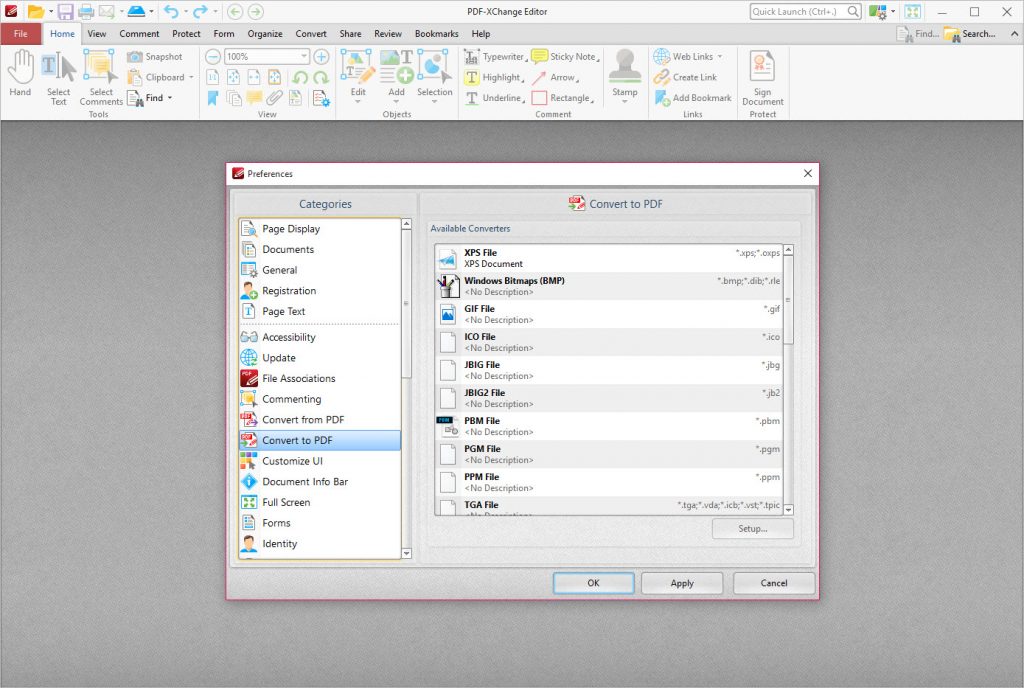The height and width of the screenshot is (688, 1024).
Task: Click the zoom in plus button
Action: coord(321,57)
